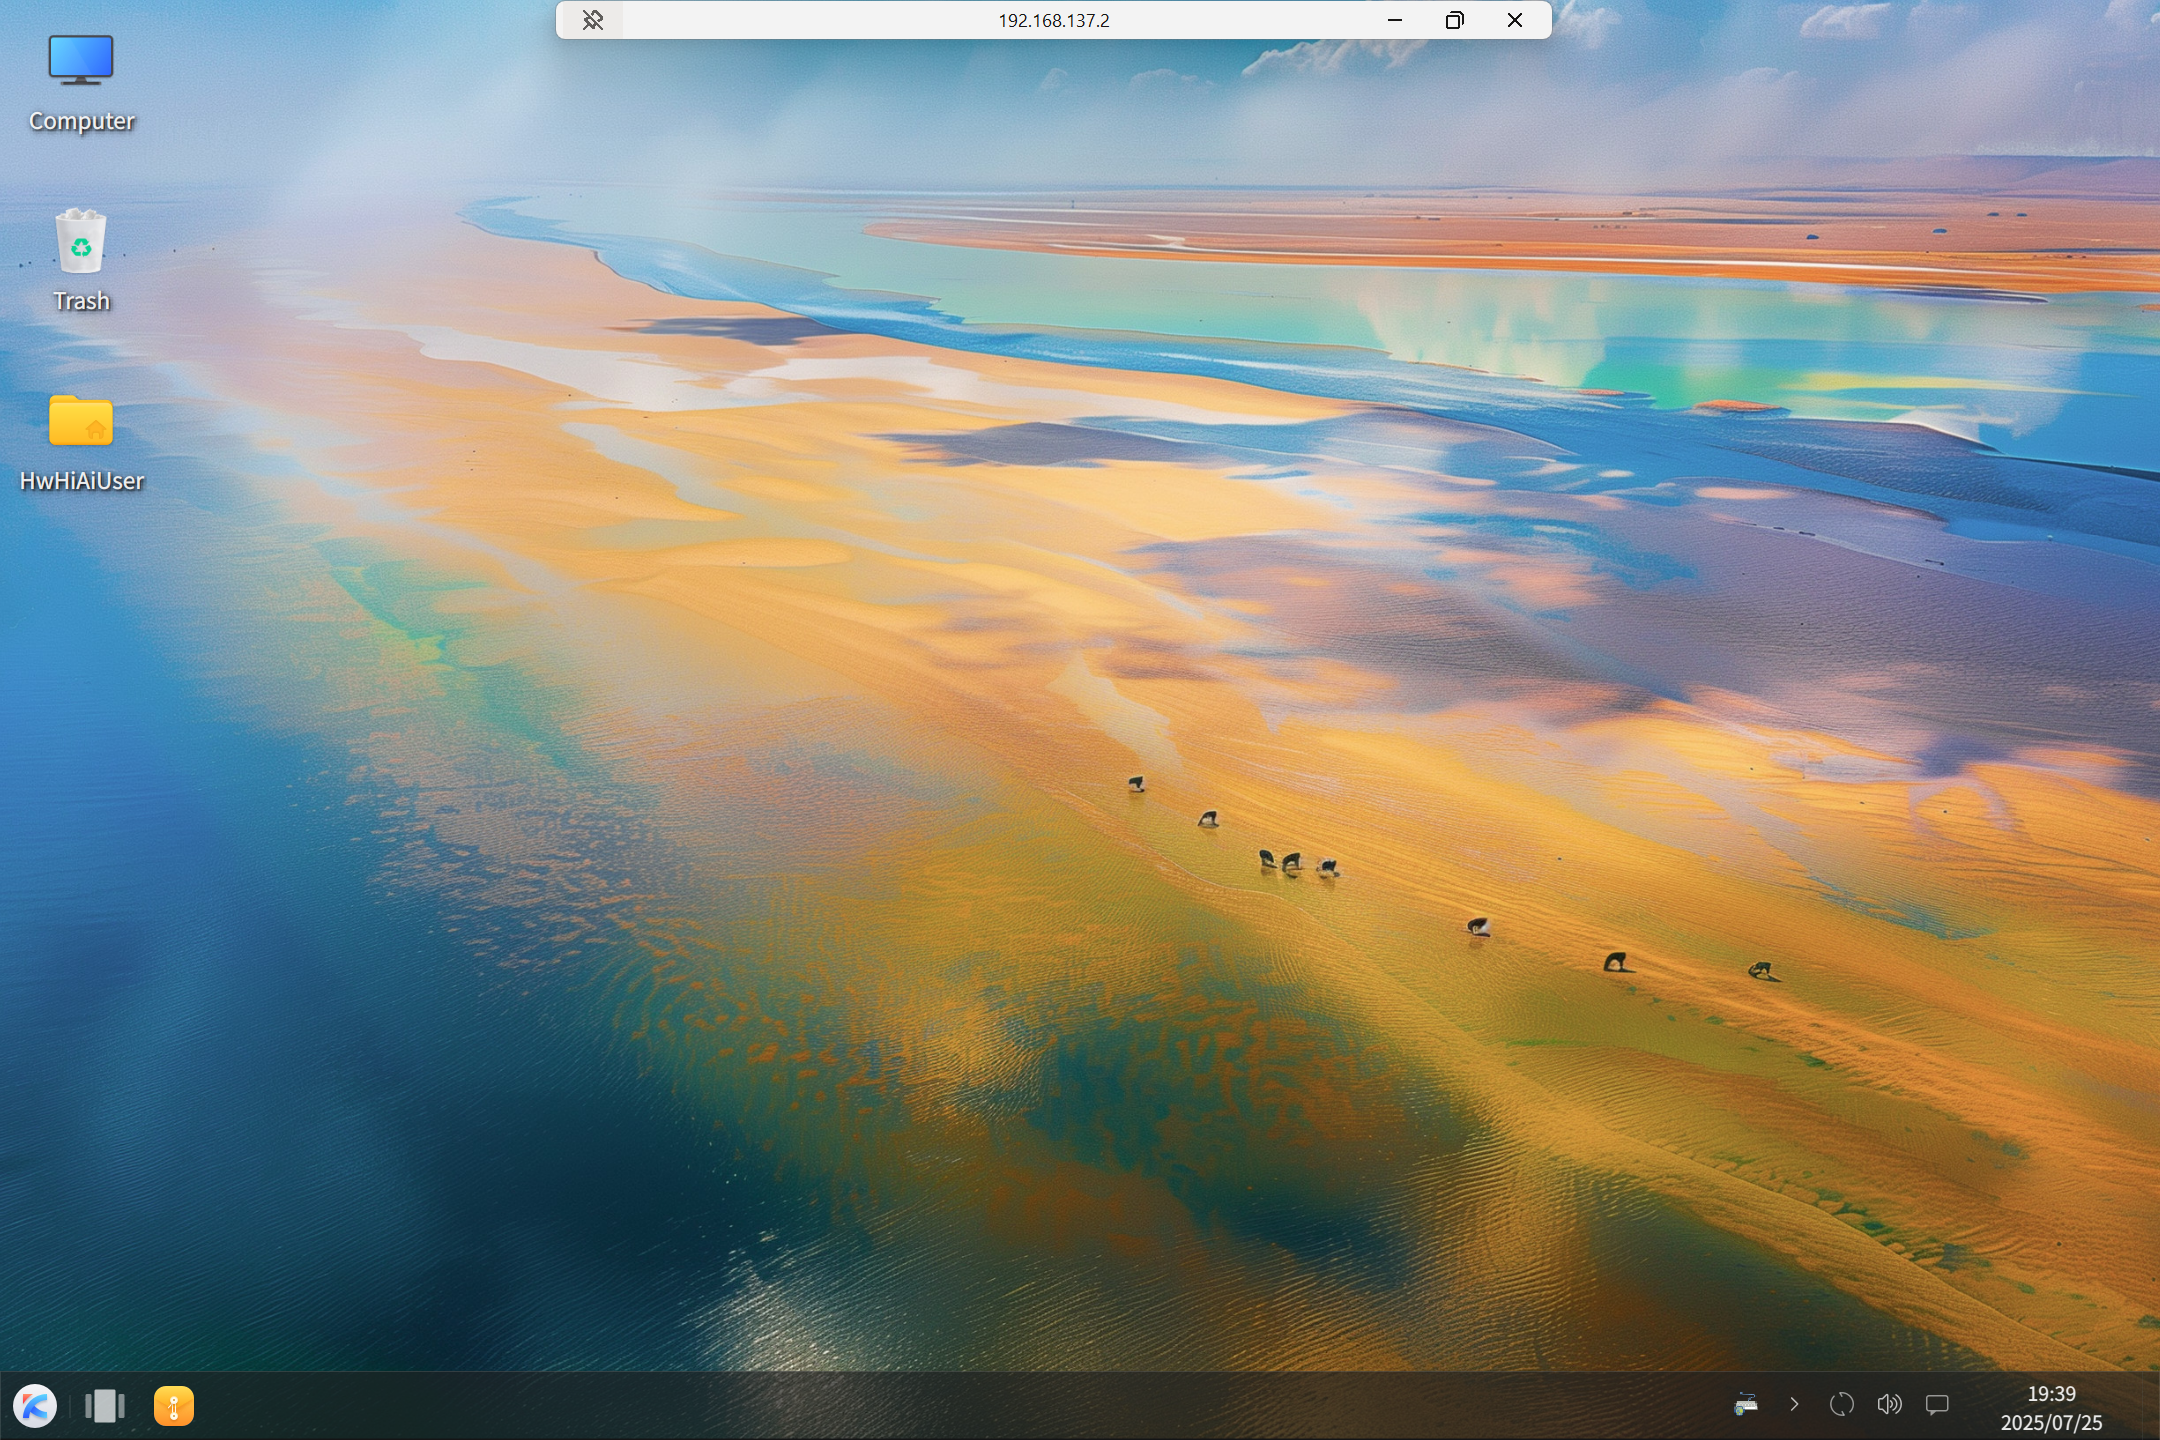Open the volume control

(1889, 1405)
